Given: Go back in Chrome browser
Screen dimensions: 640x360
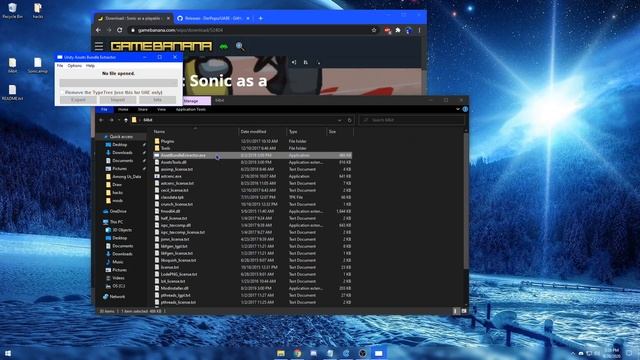Looking at the screenshot, I should 98,30.
